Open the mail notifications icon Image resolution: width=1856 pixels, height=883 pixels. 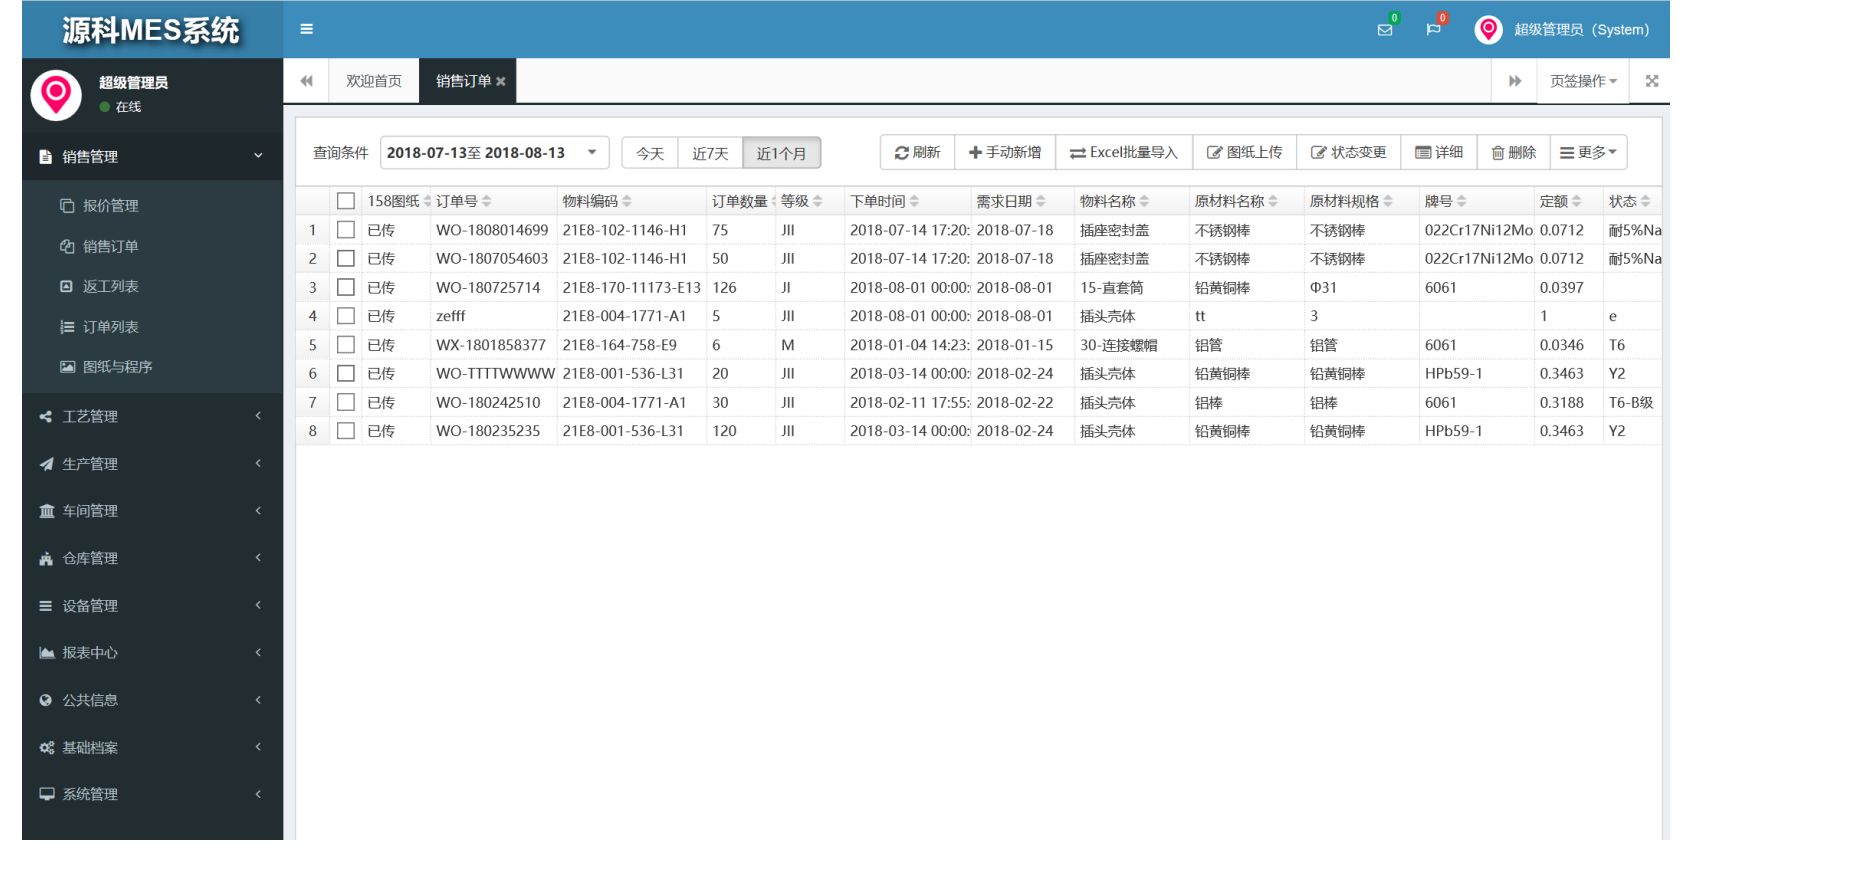pyautogui.click(x=1385, y=29)
